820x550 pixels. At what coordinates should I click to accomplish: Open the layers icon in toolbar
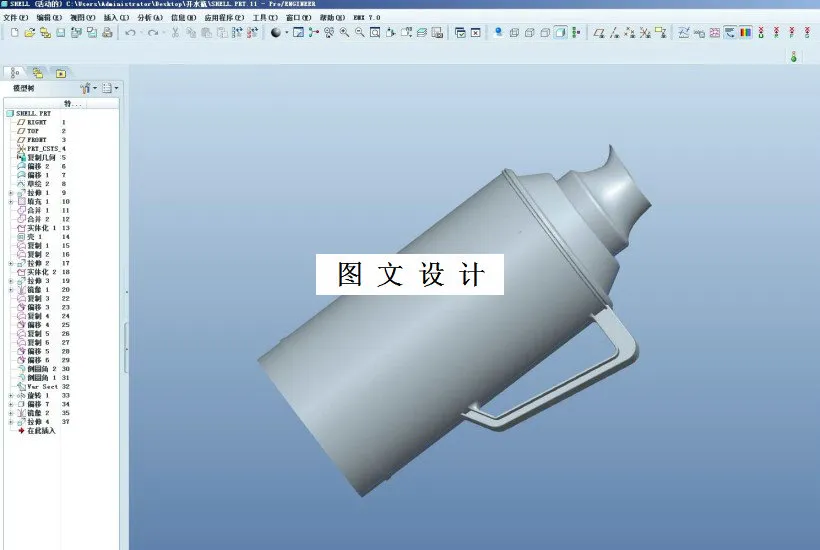pos(422,32)
